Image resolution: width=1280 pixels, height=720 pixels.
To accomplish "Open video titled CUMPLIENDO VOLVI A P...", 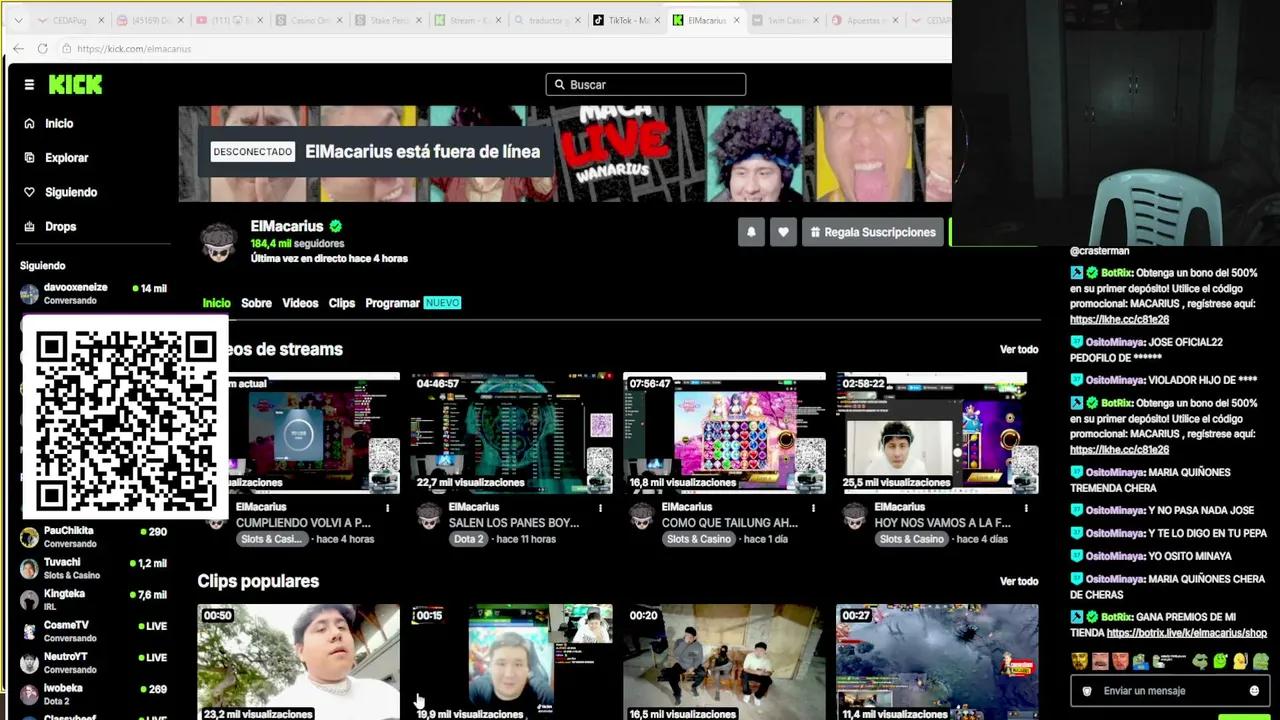I will 303,523.
